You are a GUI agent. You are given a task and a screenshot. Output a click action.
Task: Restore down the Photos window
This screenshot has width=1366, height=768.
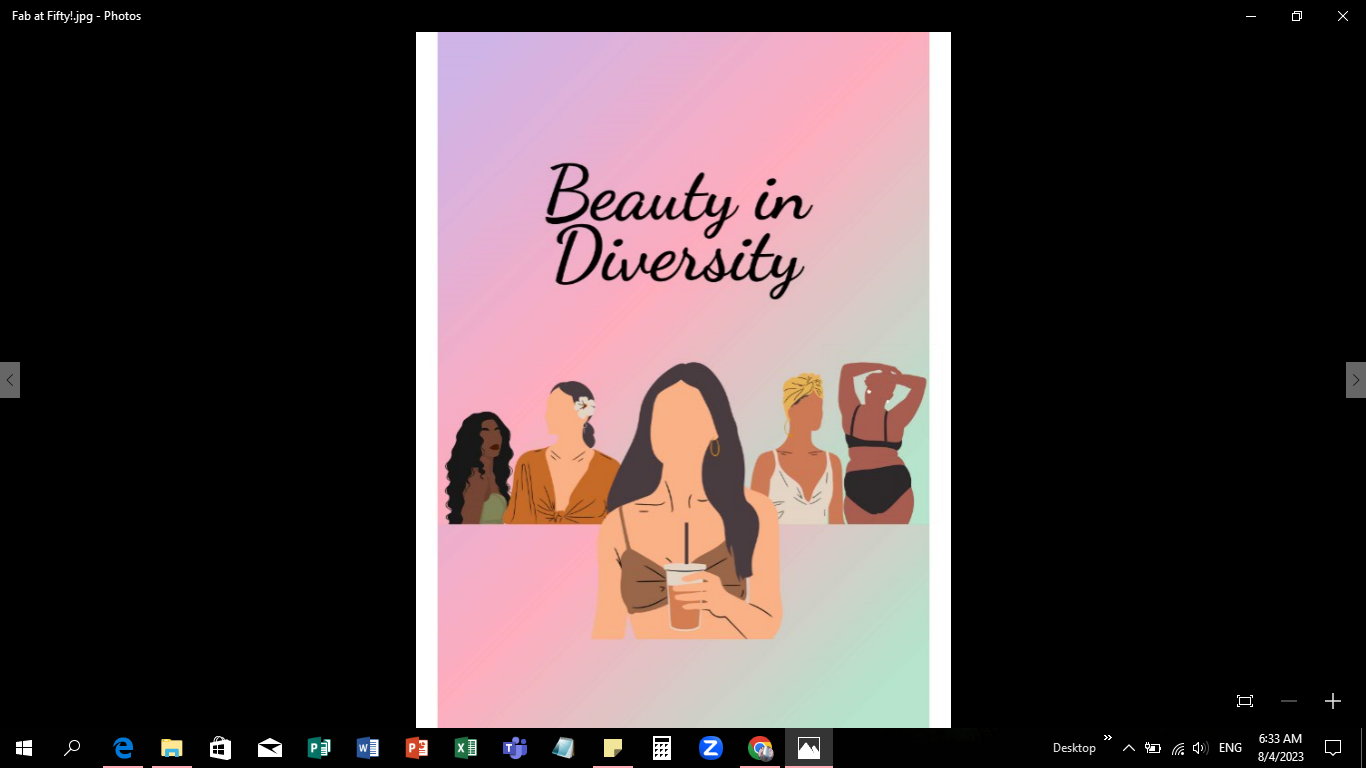click(1297, 16)
